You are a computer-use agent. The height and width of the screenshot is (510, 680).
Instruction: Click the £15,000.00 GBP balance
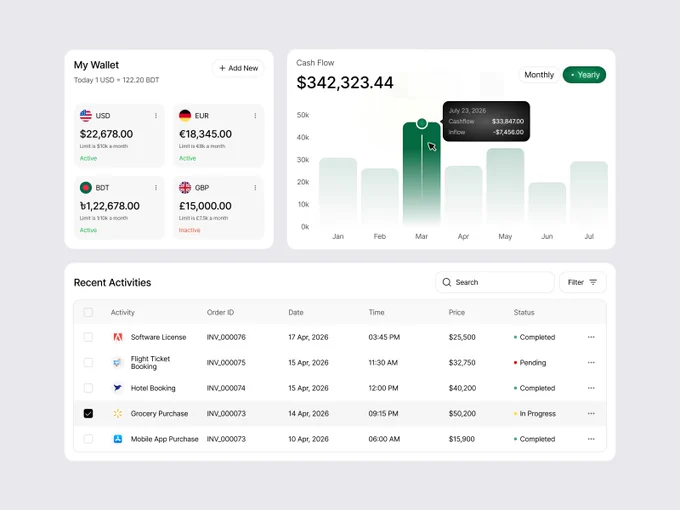[x=205, y=206]
